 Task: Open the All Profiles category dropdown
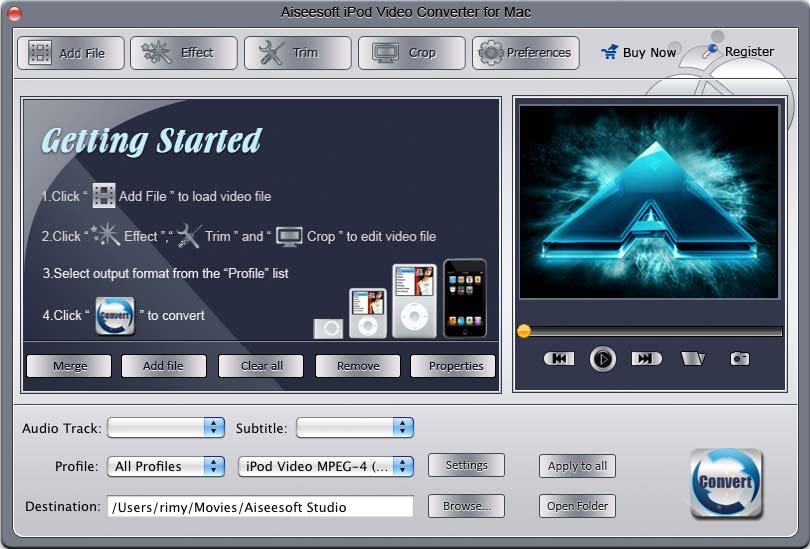(x=166, y=466)
